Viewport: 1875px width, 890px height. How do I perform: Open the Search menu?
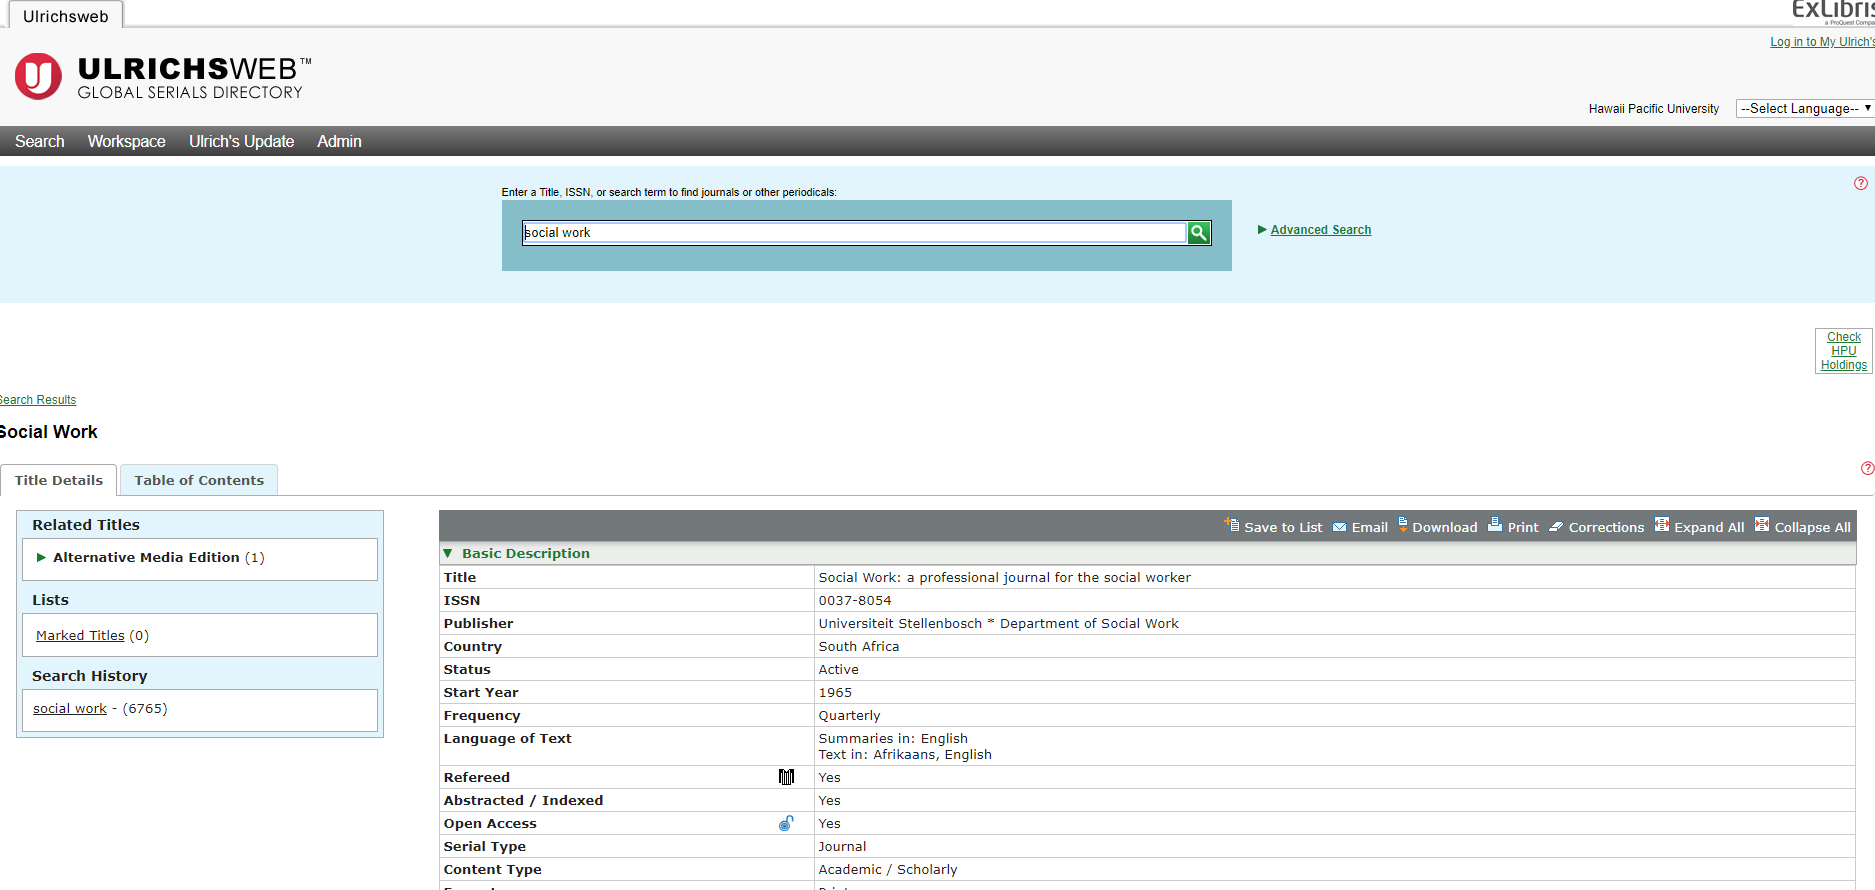40,141
